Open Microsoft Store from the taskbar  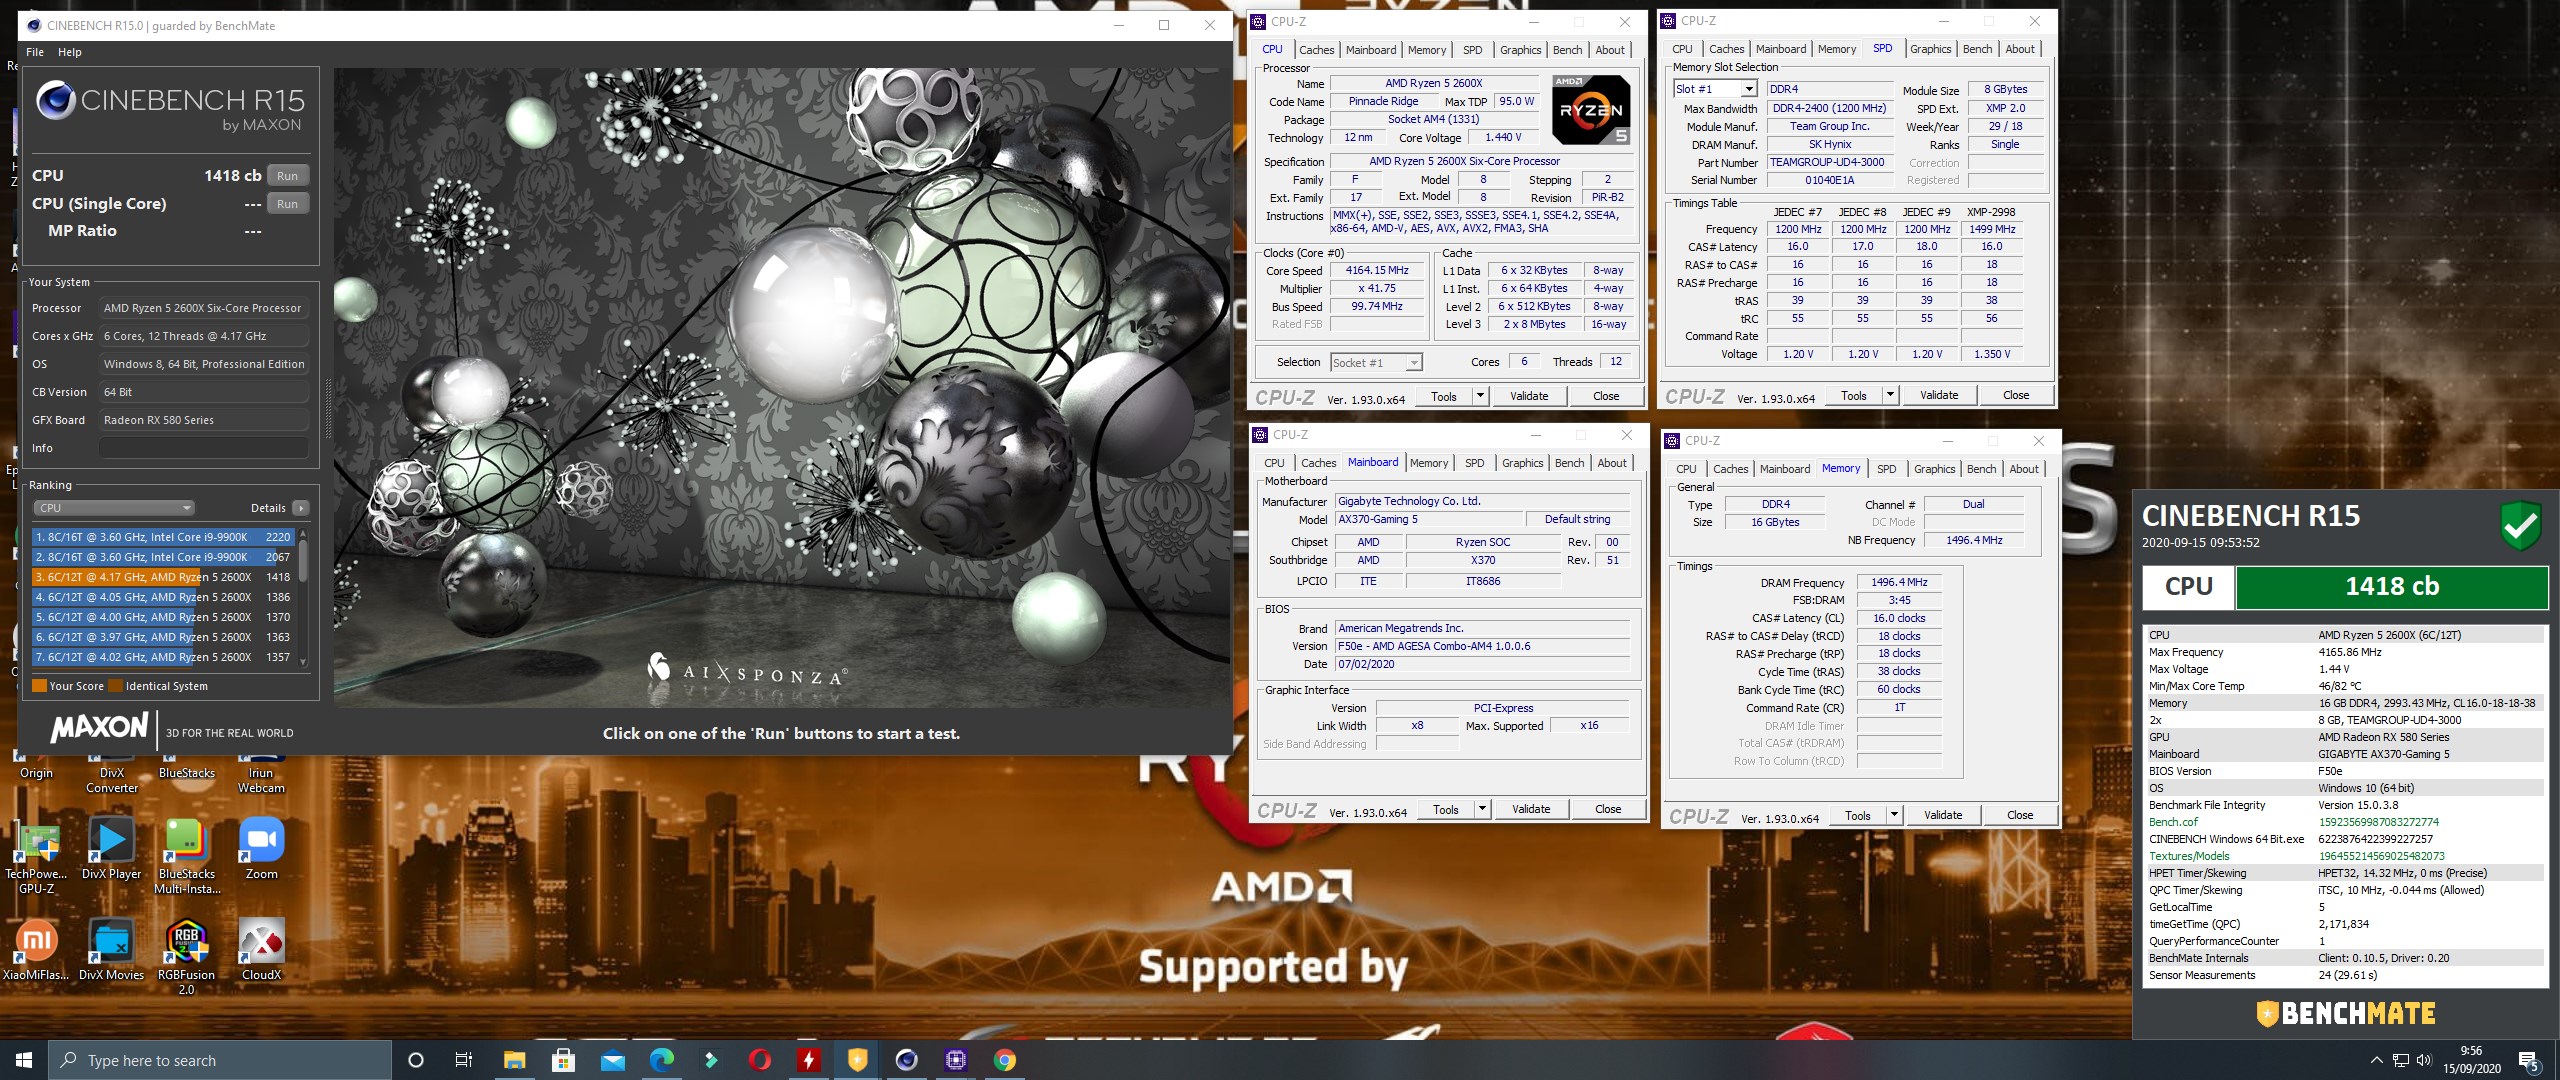(563, 1060)
